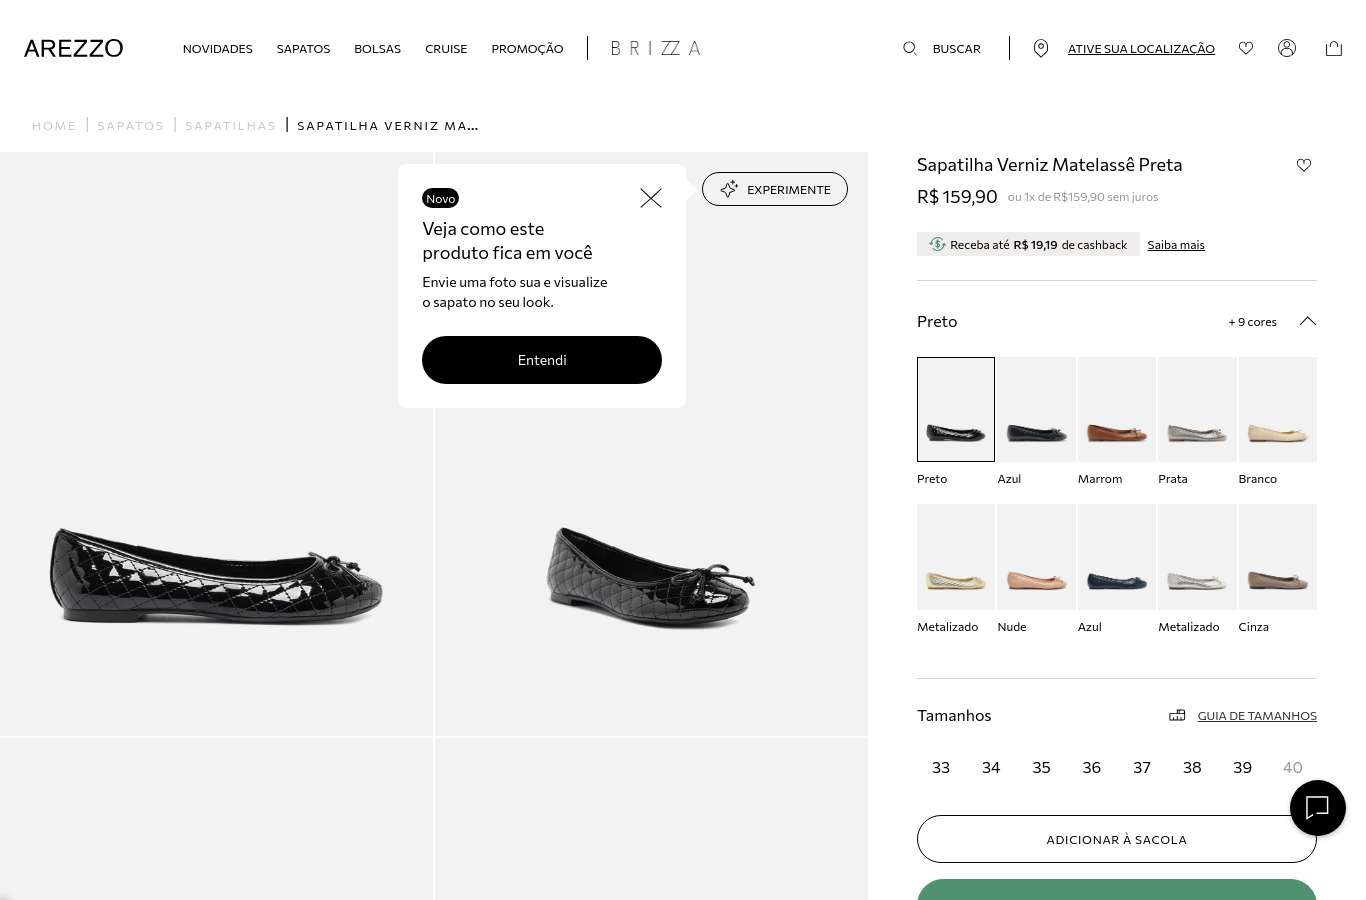Click the location pin icon
This screenshot has width=1366, height=900.
[1041, 48]
